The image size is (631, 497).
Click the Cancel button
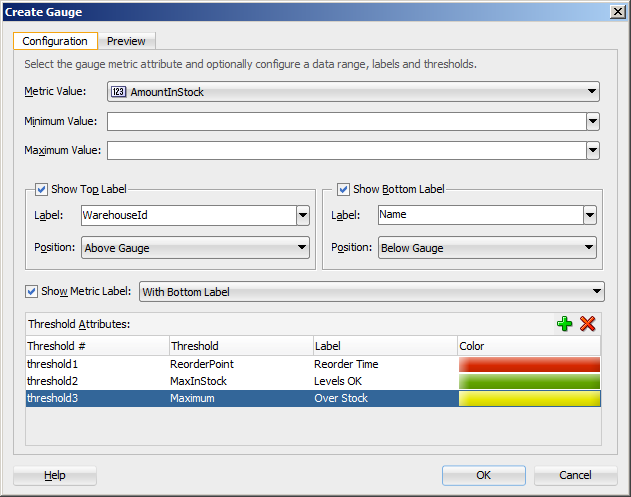pos(575,475)
